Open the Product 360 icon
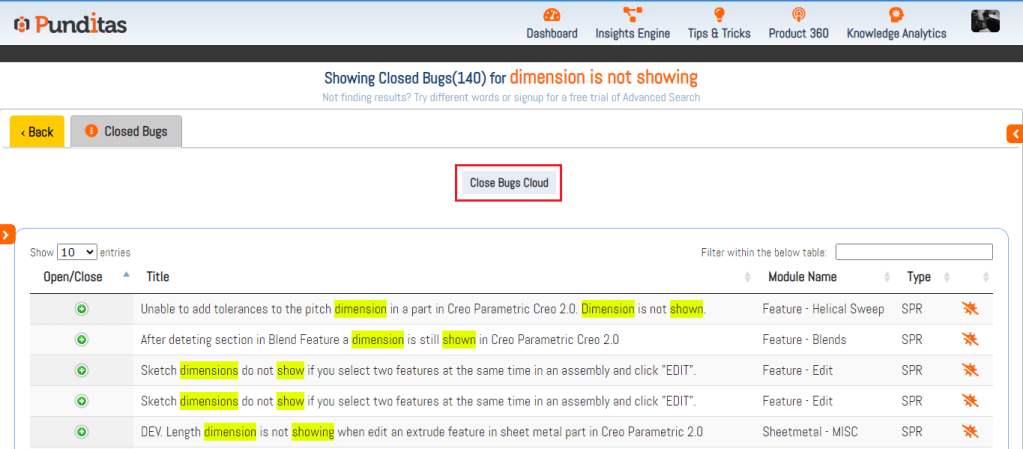Image resolution: width=1023 pixels, height=449 pixels. (798, 15)
